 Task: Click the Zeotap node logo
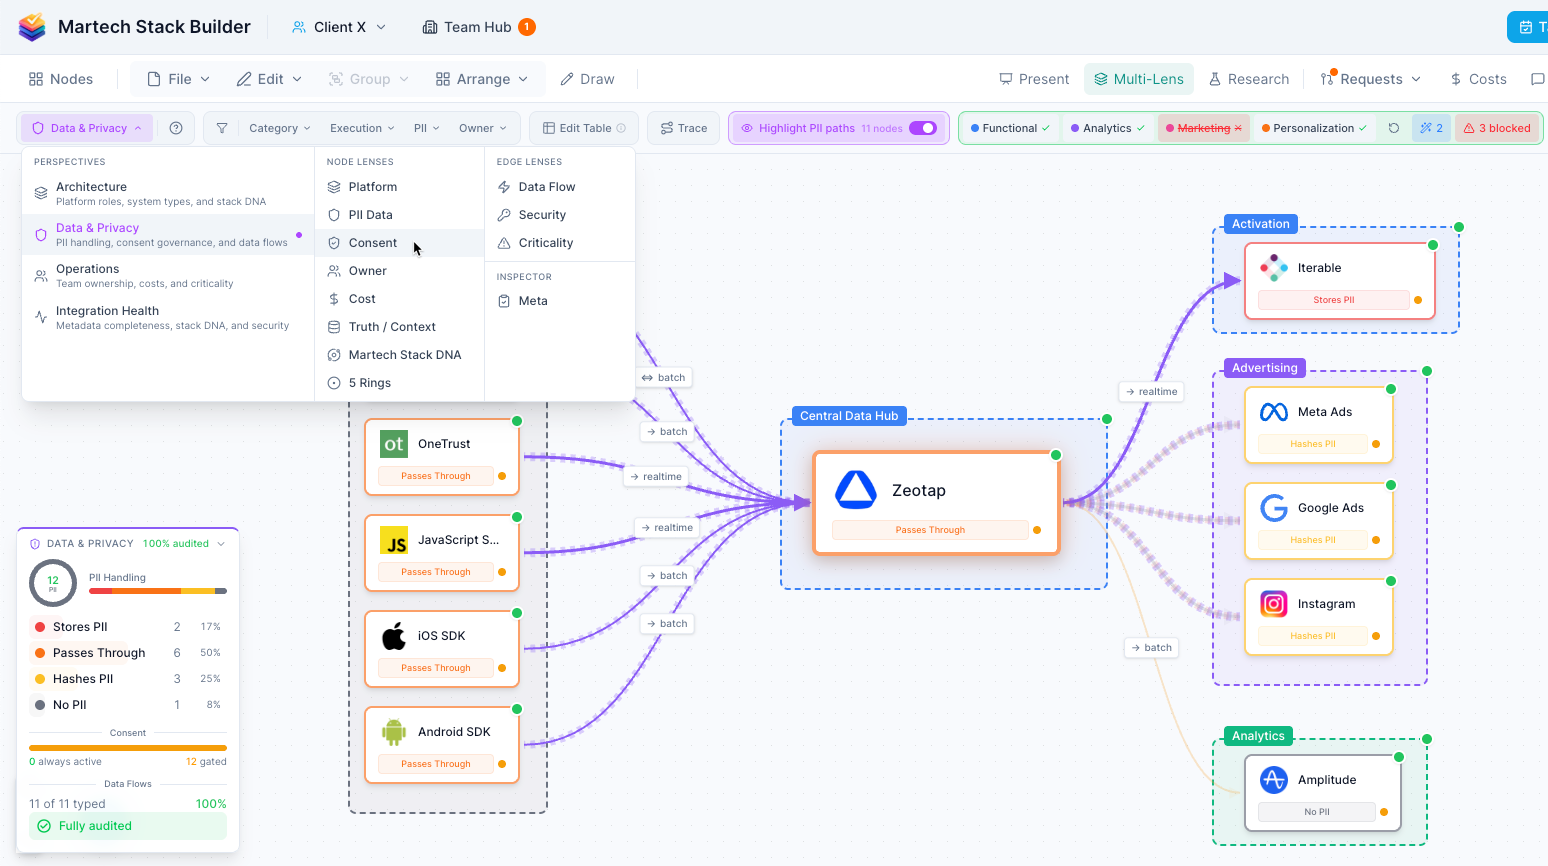tap(856, 490)
